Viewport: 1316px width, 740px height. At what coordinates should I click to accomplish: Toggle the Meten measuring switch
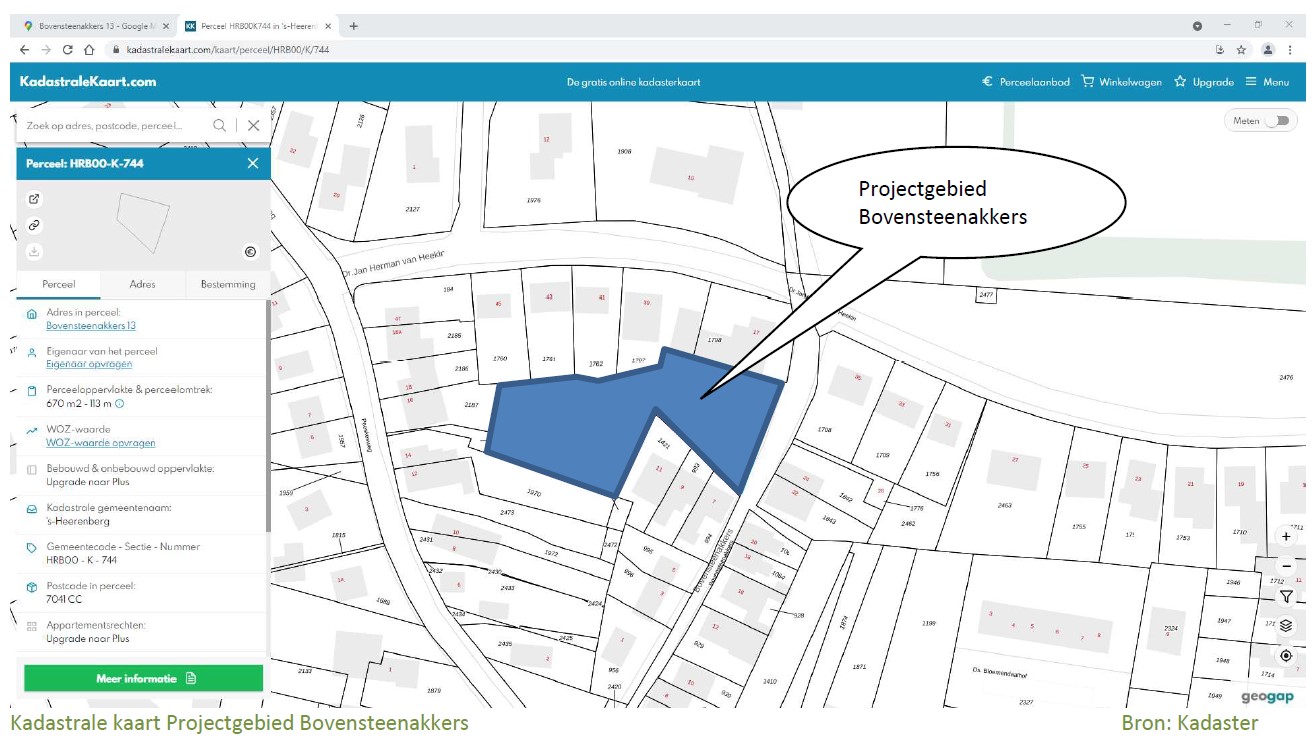tap(1277, 121)
